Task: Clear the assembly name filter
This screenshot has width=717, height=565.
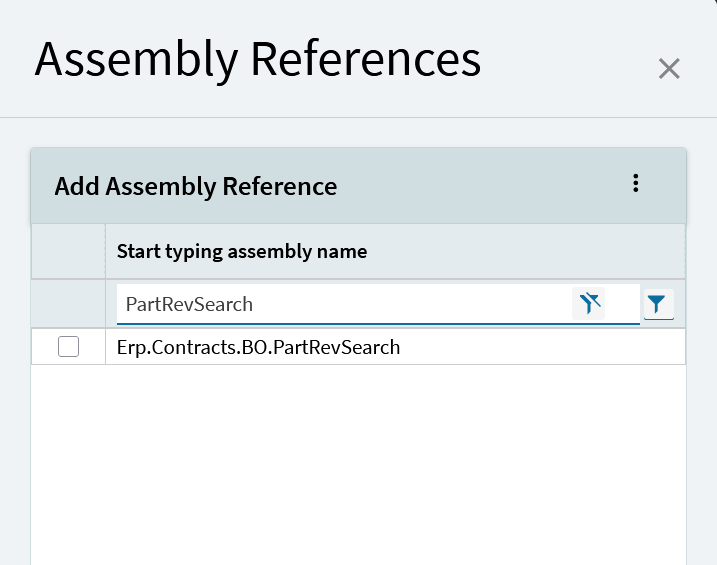Action: pyautogui.click(x=589, y=304)
